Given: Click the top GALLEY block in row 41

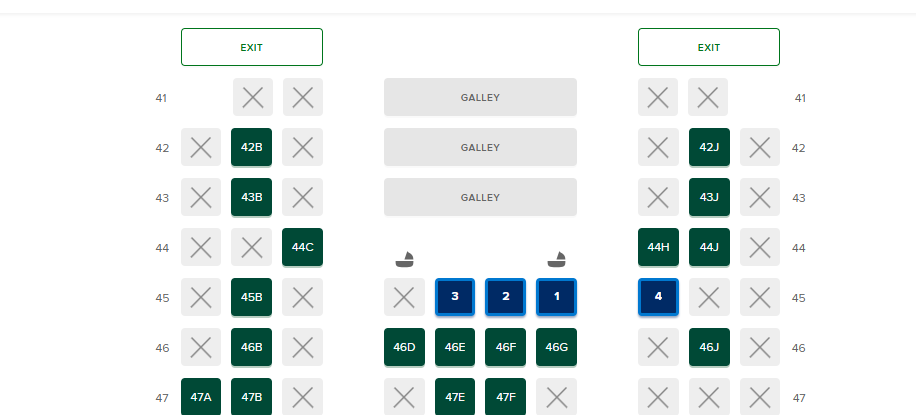Looking at the screenshot, I should click(480, 97).
